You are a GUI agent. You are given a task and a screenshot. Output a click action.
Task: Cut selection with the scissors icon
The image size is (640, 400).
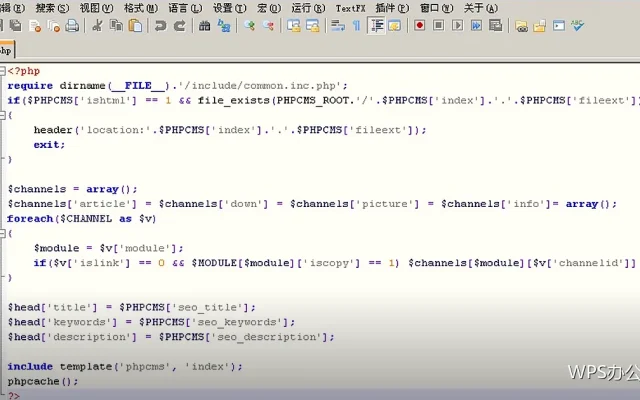coord(97,26)
